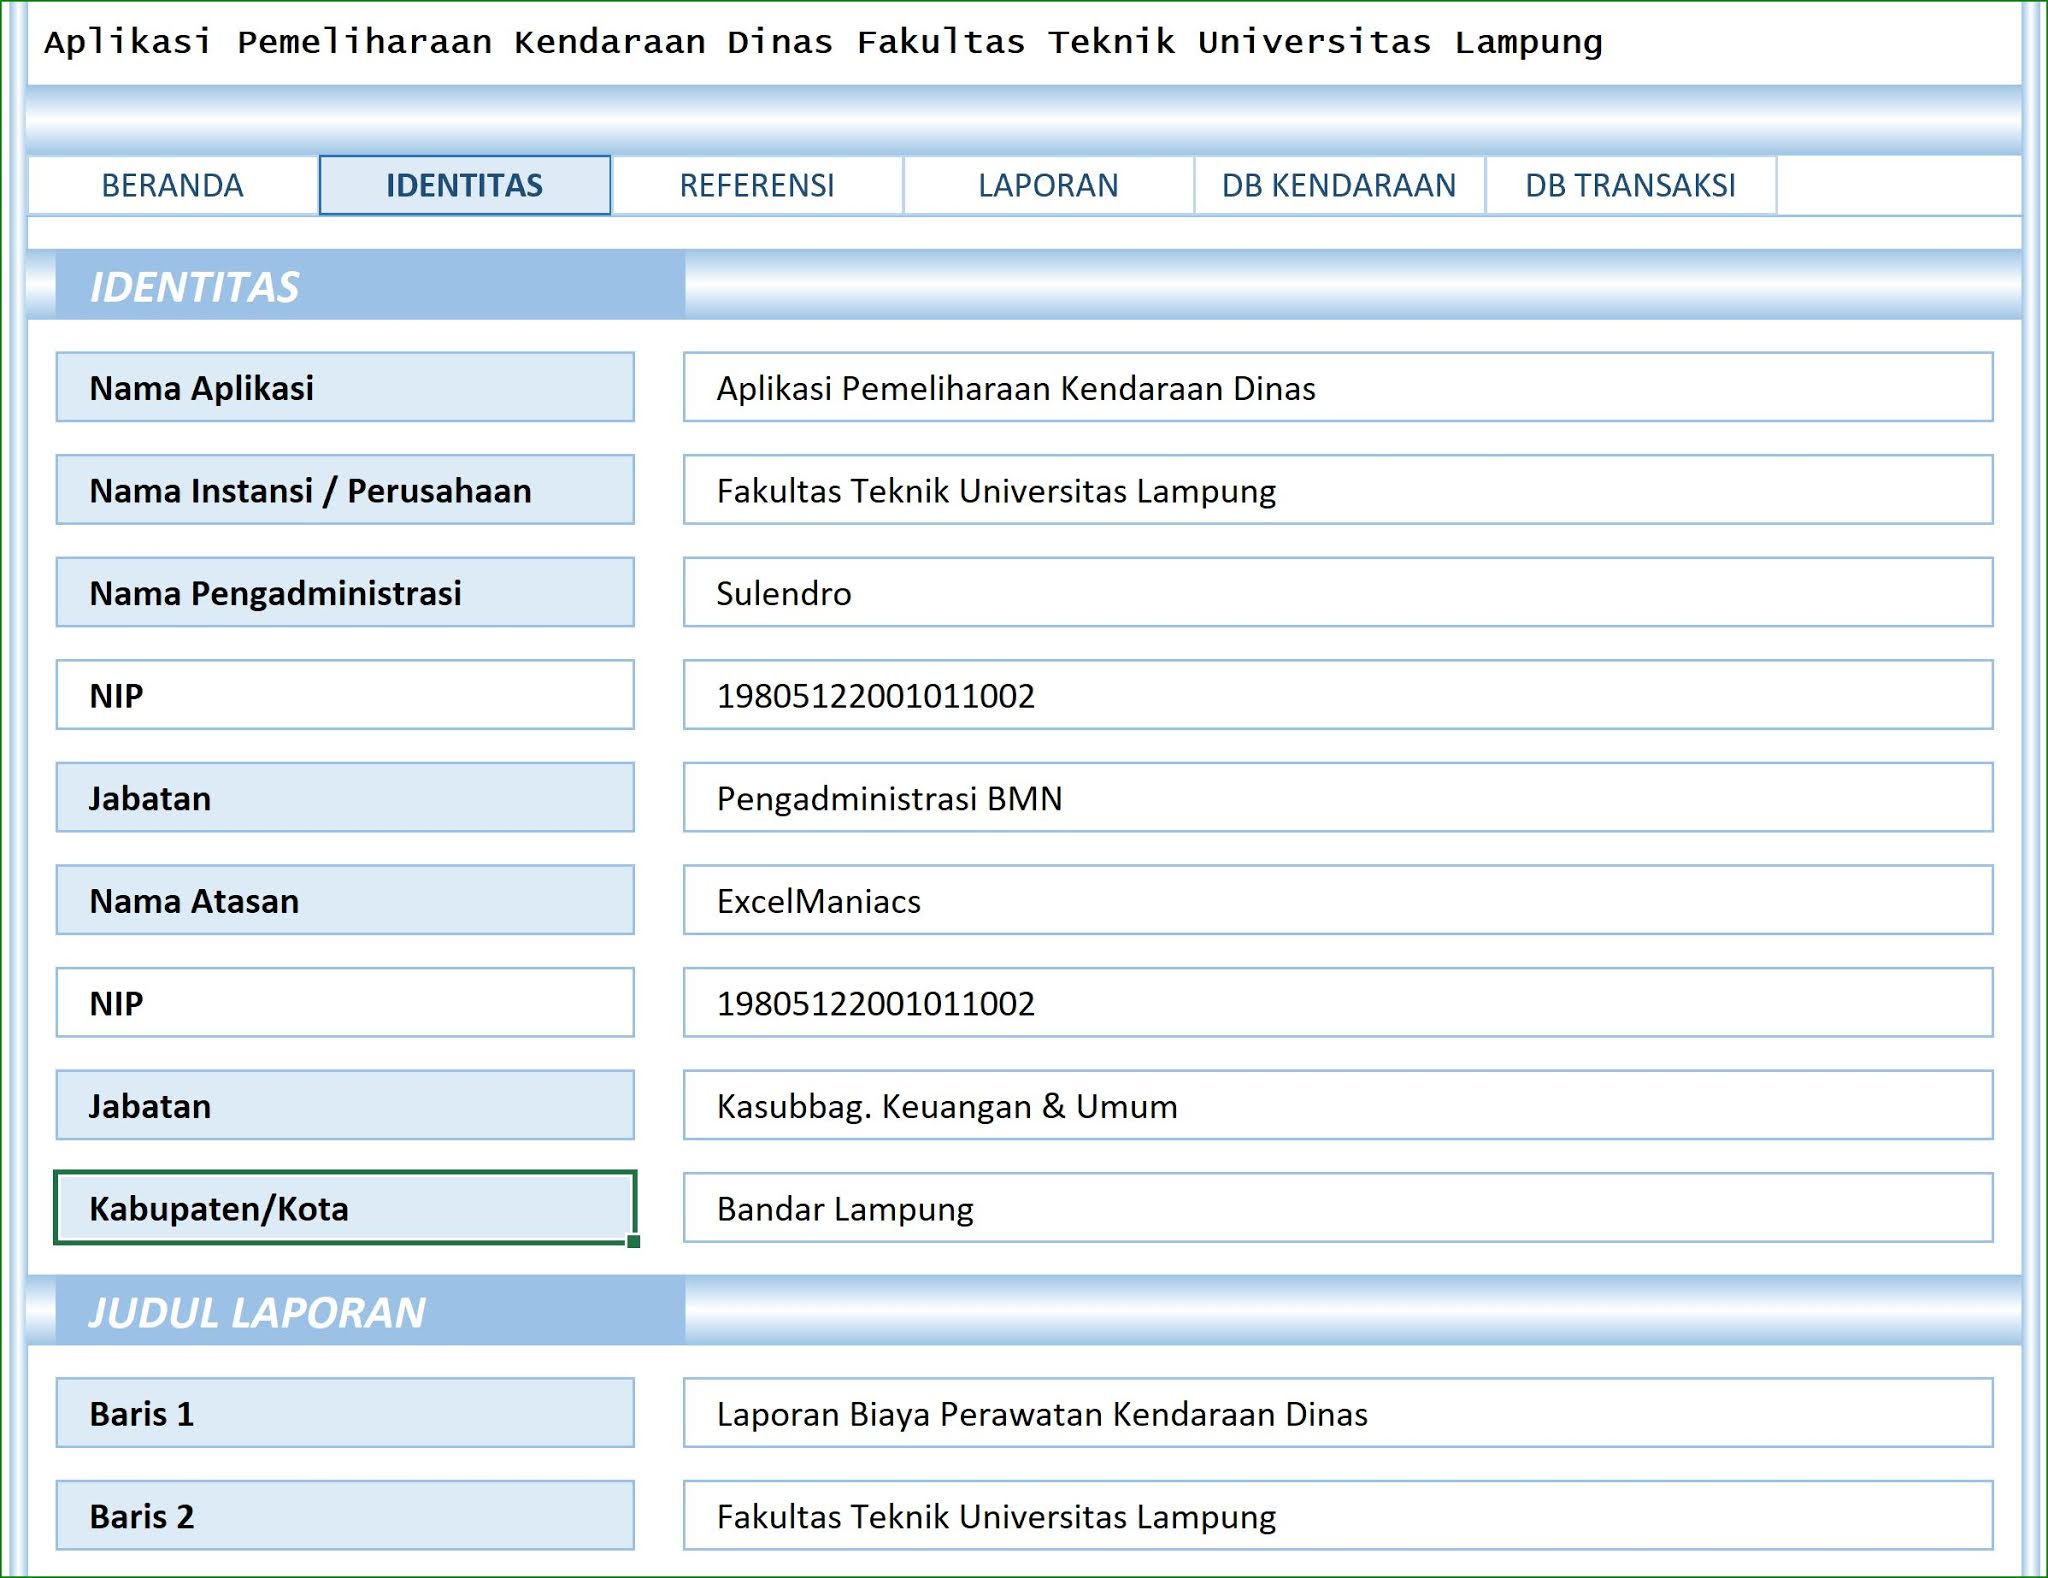Click the Nama Pengadministrasi label cell
Viewport: 2048px width, 1578px height.
pos(344,593)
